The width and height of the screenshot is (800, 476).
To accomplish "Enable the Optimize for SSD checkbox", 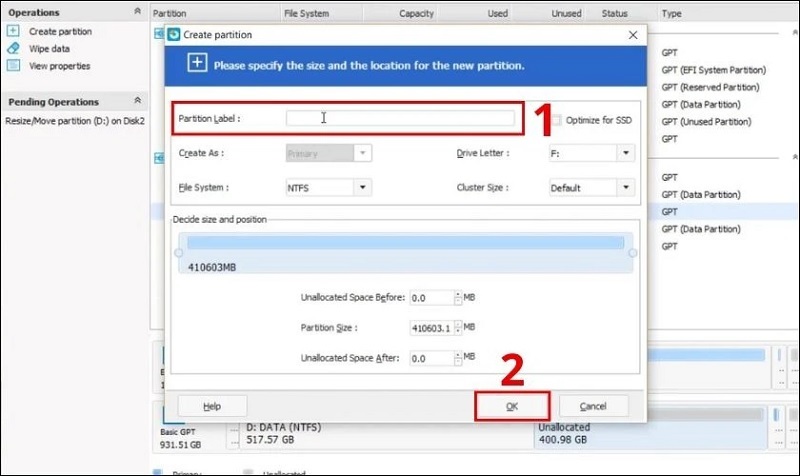I will (557, 120).
